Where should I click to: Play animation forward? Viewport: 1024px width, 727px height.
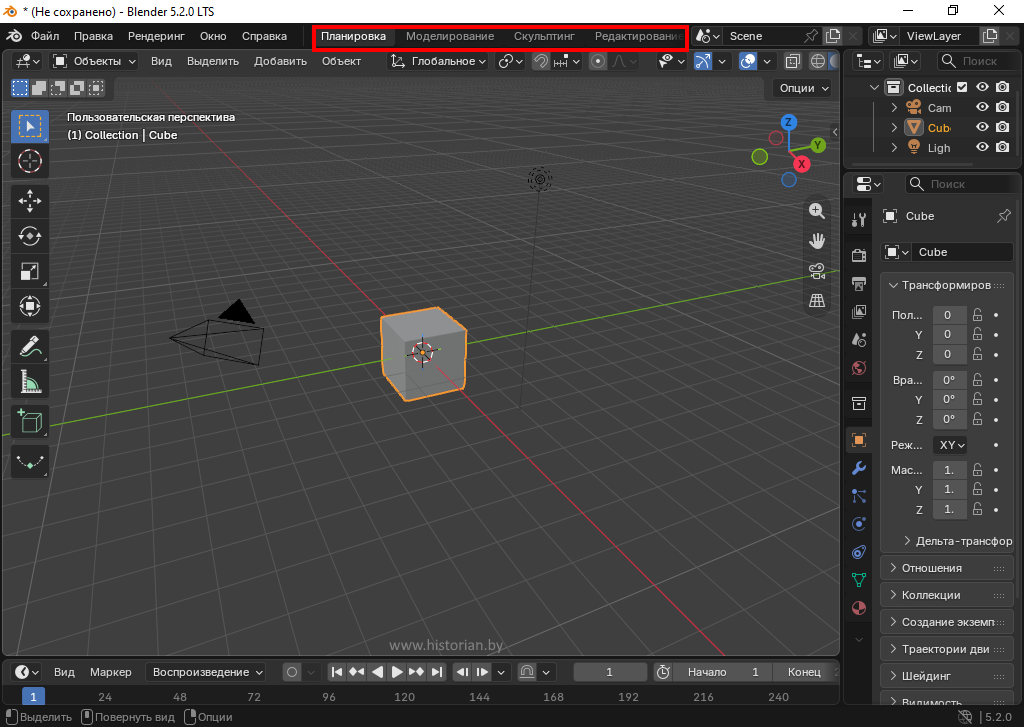(x=396, y=672)
